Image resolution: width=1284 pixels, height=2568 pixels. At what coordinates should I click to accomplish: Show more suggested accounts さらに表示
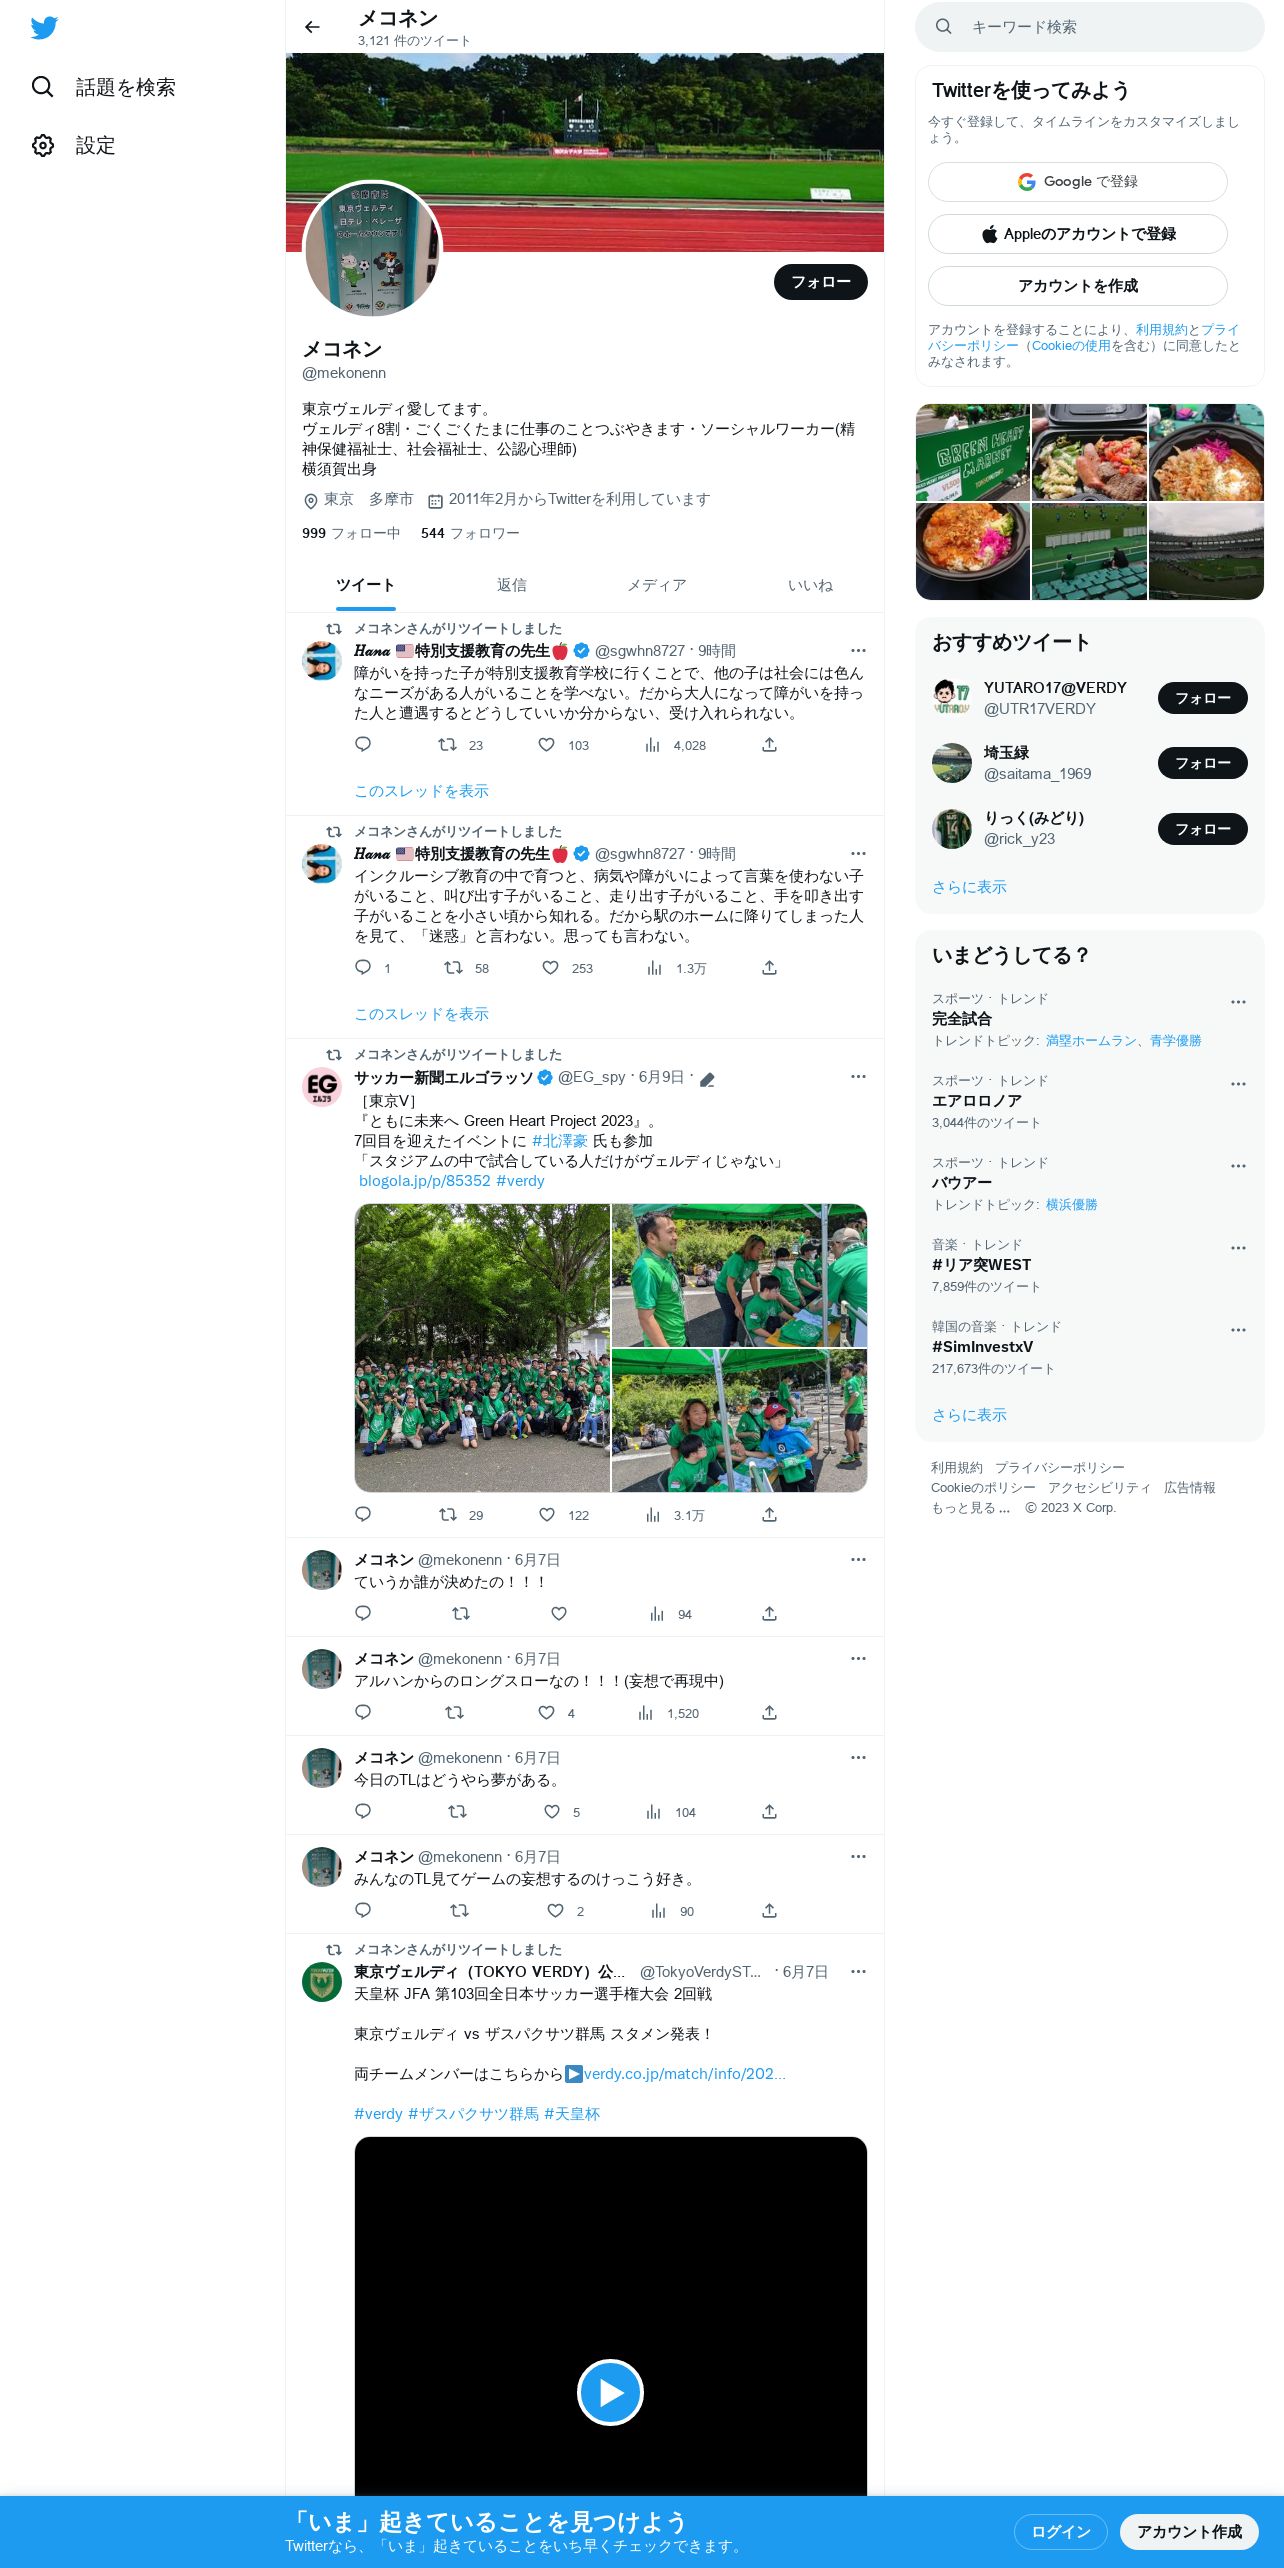(969, 887)
